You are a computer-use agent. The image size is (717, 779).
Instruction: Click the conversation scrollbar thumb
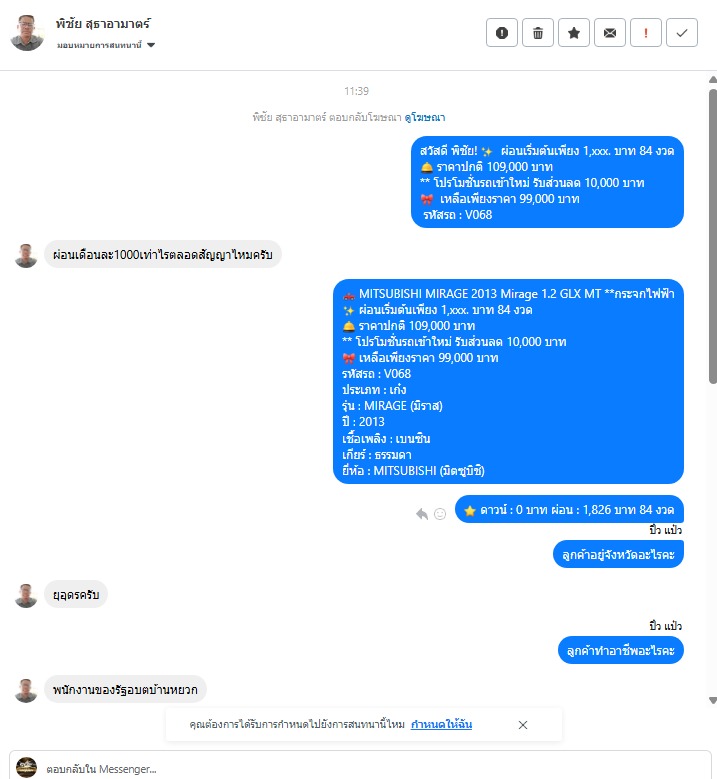click(x=713, y=236)
